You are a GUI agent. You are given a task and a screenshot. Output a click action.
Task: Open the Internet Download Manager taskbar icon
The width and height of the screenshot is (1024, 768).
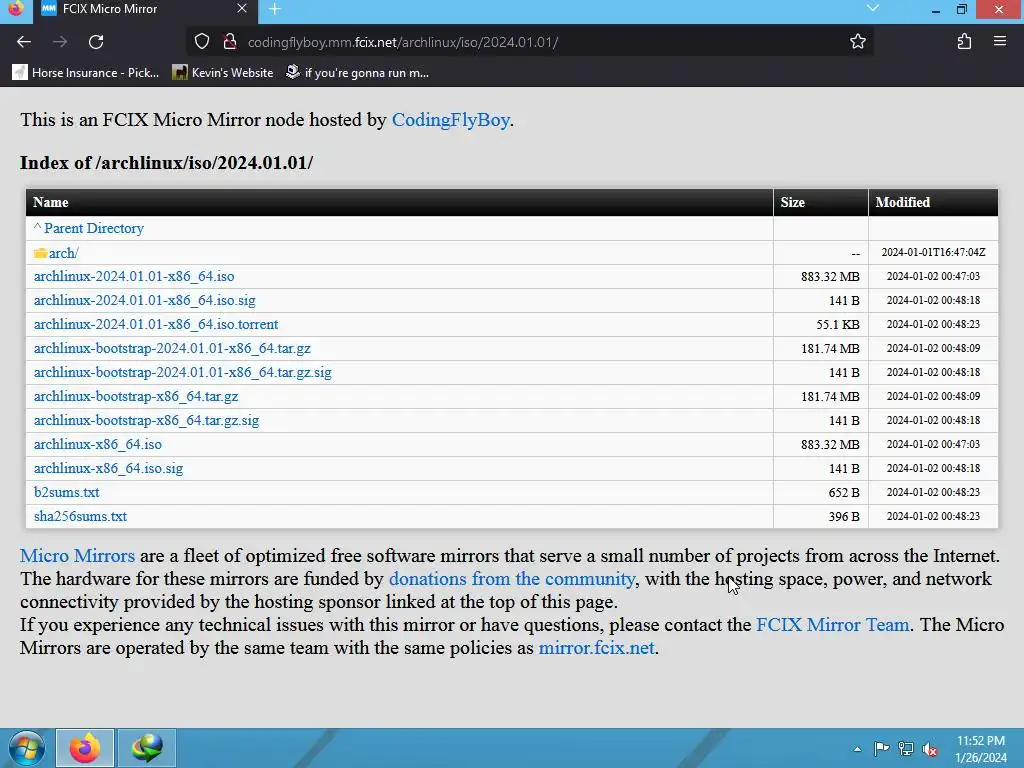[x=147, y=748]
